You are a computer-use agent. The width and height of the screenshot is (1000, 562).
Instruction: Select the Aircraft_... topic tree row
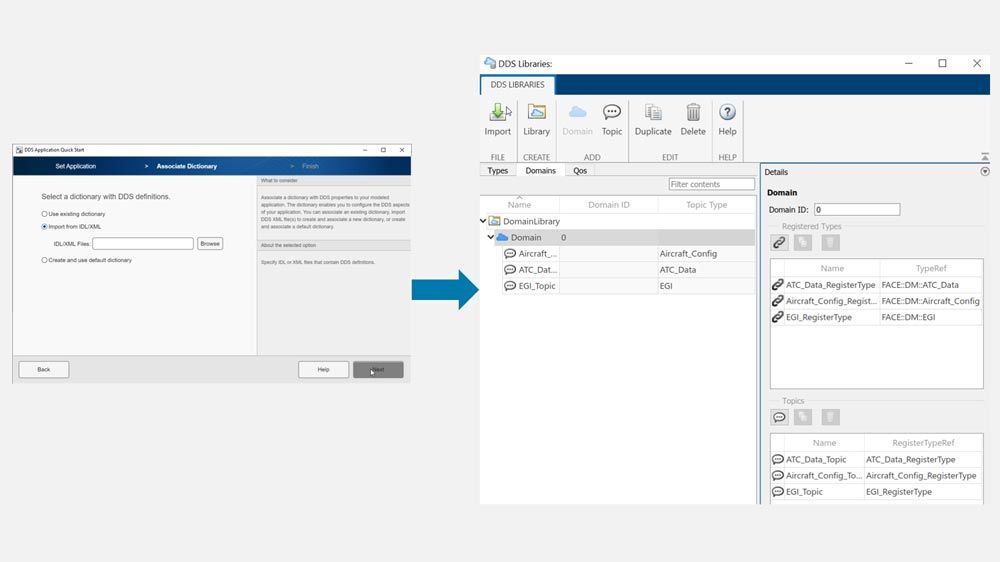pyautogui.click(x=628, y=253)
